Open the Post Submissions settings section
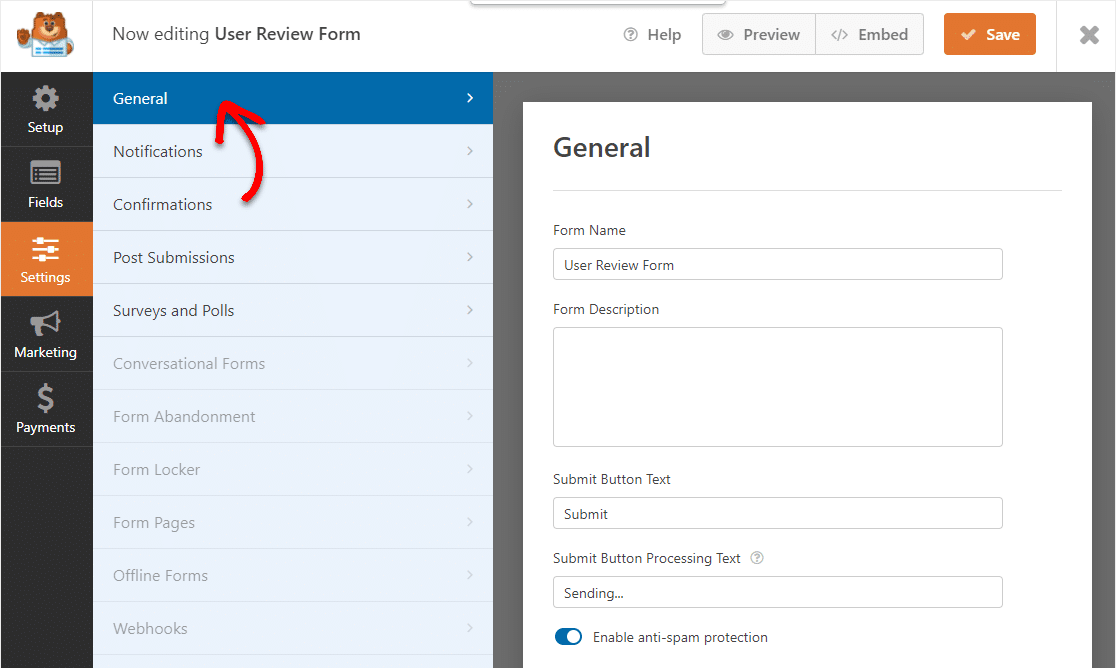This screenshot has height=668, width=1116. pyautogui.click(x=293, y=257)
